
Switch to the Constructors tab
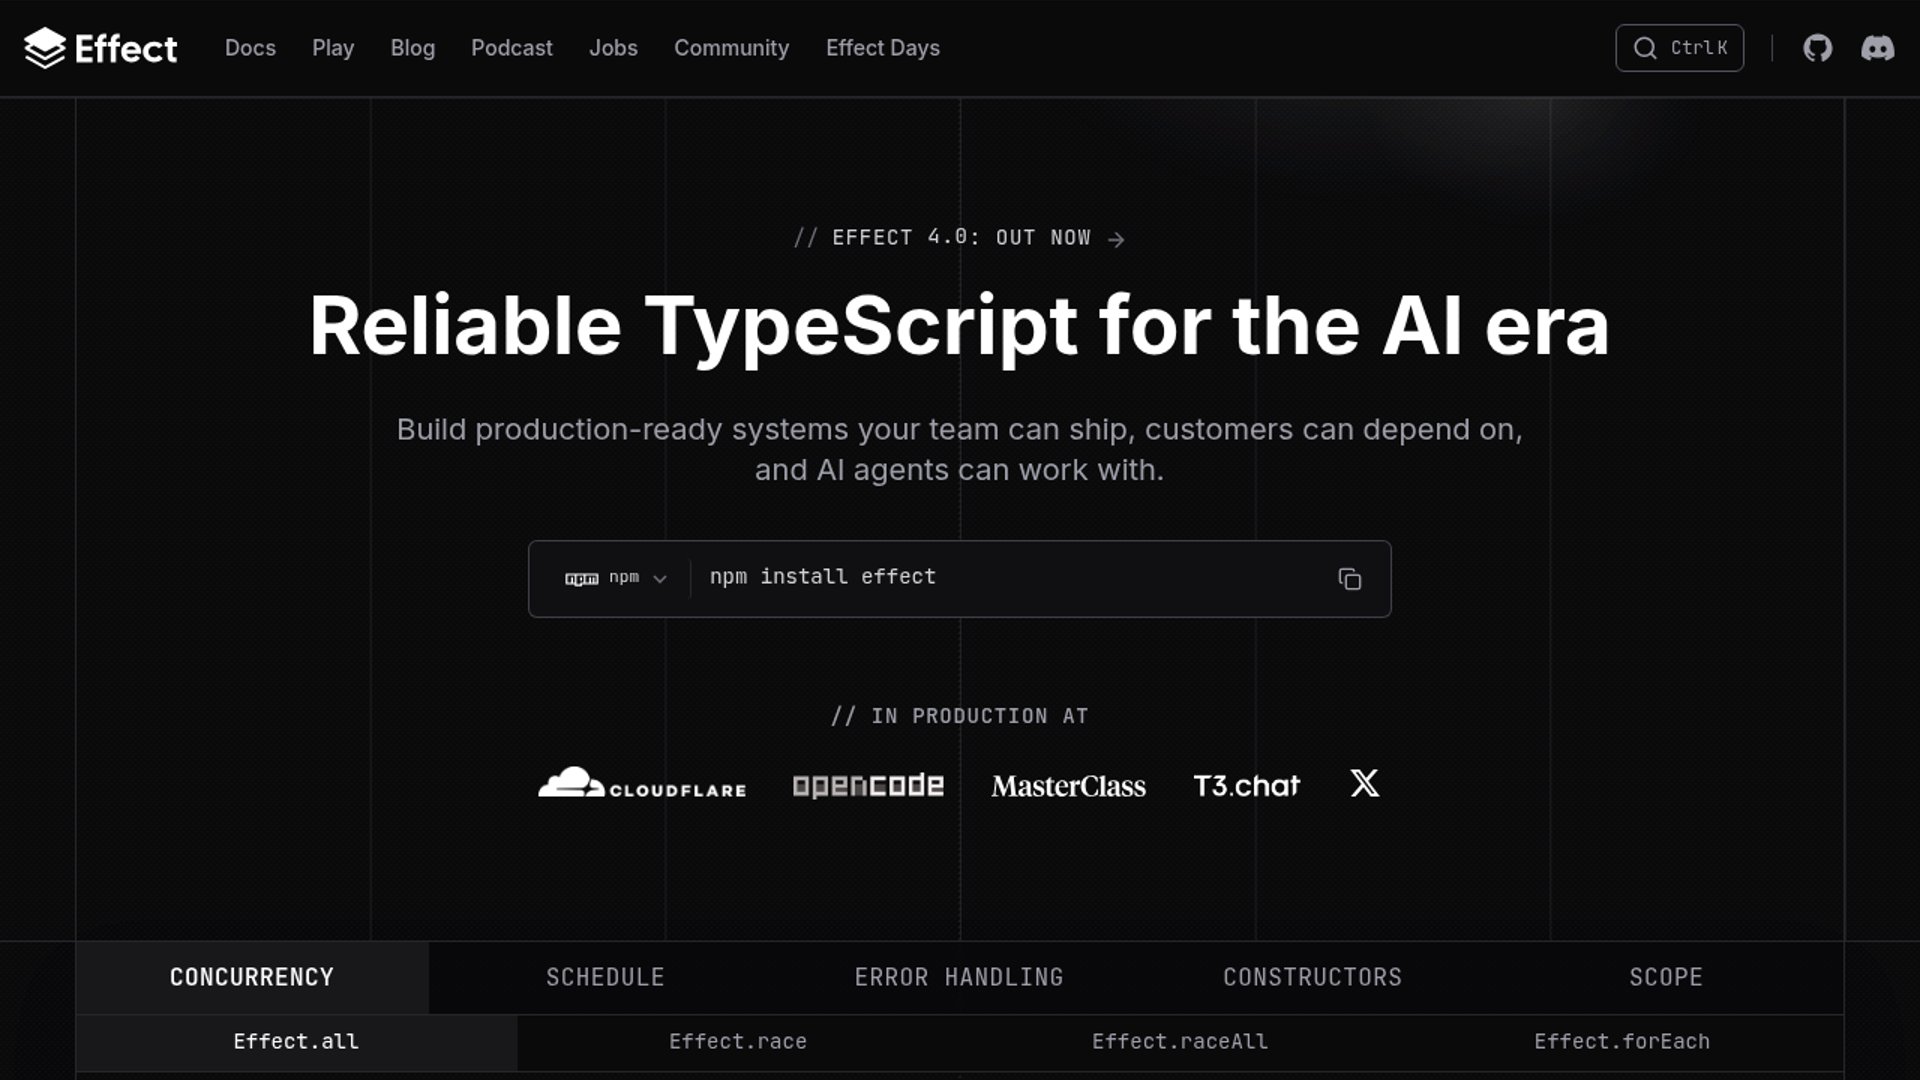pyautogui.click(x=1312, y=977)
